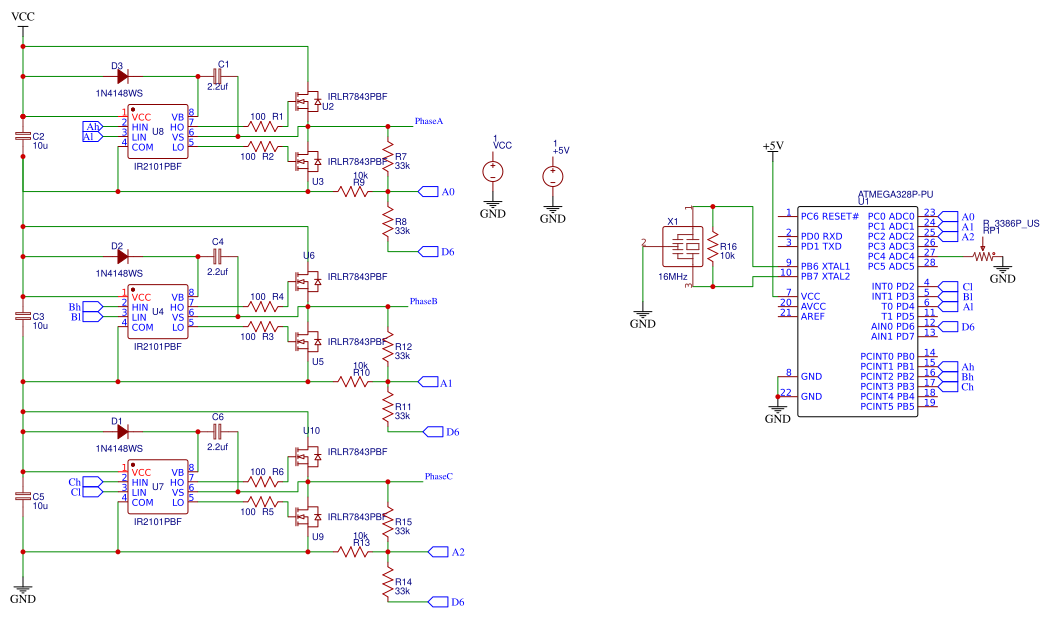Pick MOSFET U10 symbol
Viewport: 1050px width, 618px height.
point(307,457)
